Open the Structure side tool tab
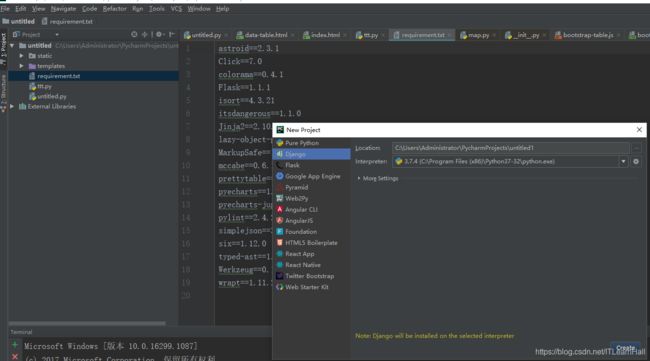Viewport: 650px width, 361px height. [x=3, y=93]
